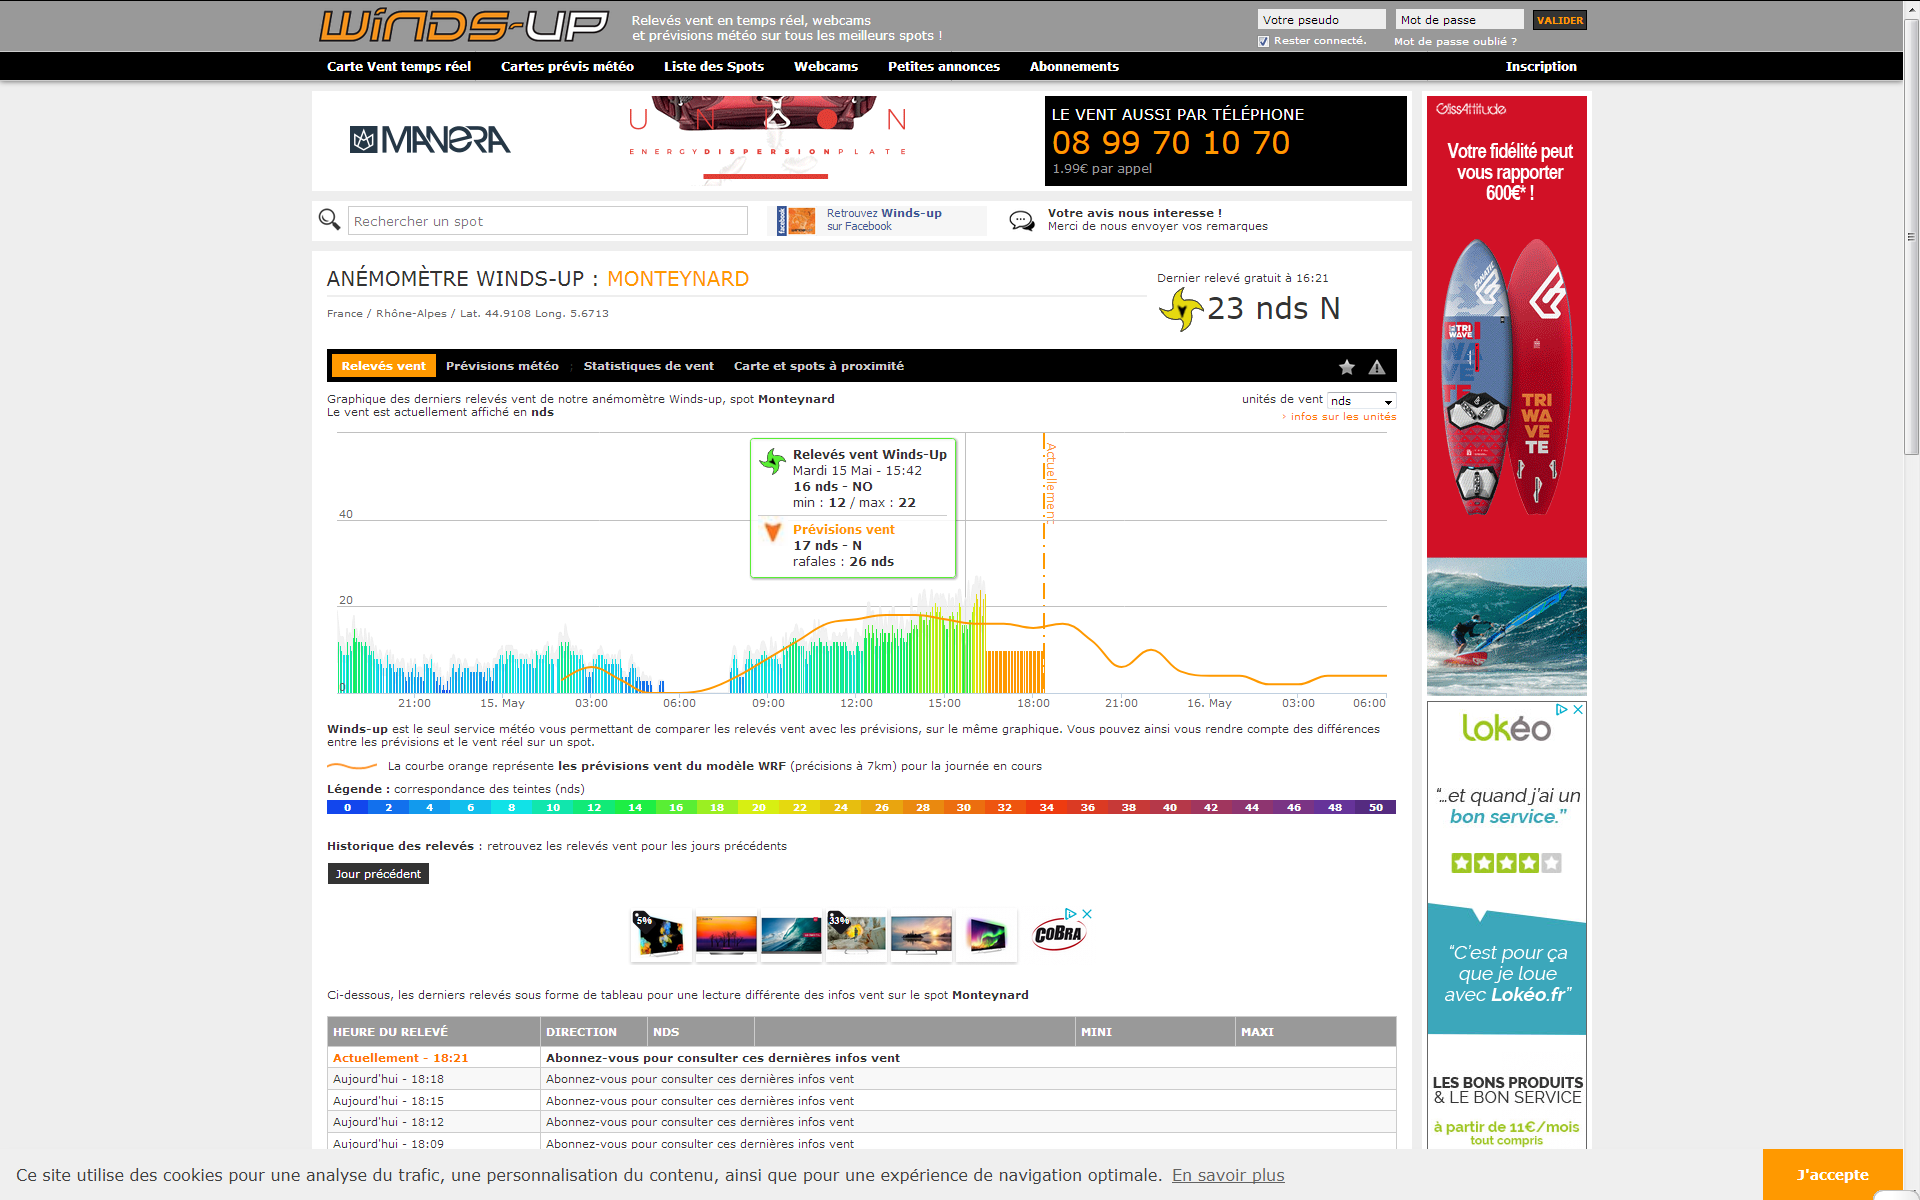Viewport: 1920px width, 1200px height.
Task: Open Cartes prévis météo menu
Action: point(567,66)
